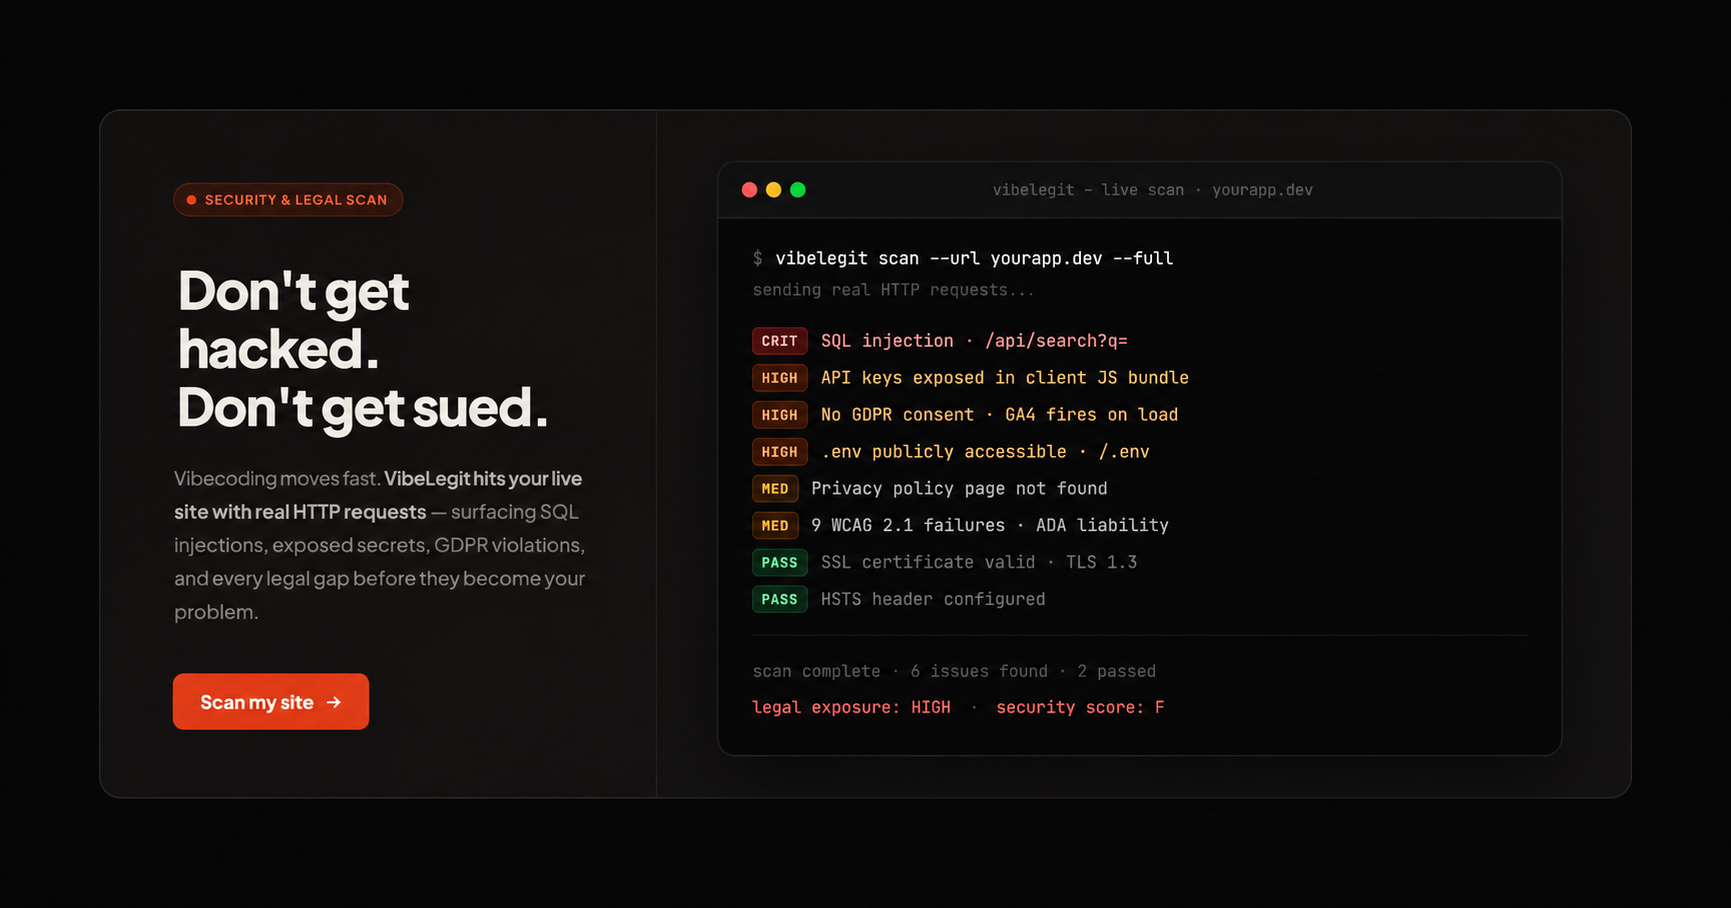Click HIGH badge beside No GDPR consent
This screenshot has width=1731, height=908.
pyautogui.click(x=779, y=415)
